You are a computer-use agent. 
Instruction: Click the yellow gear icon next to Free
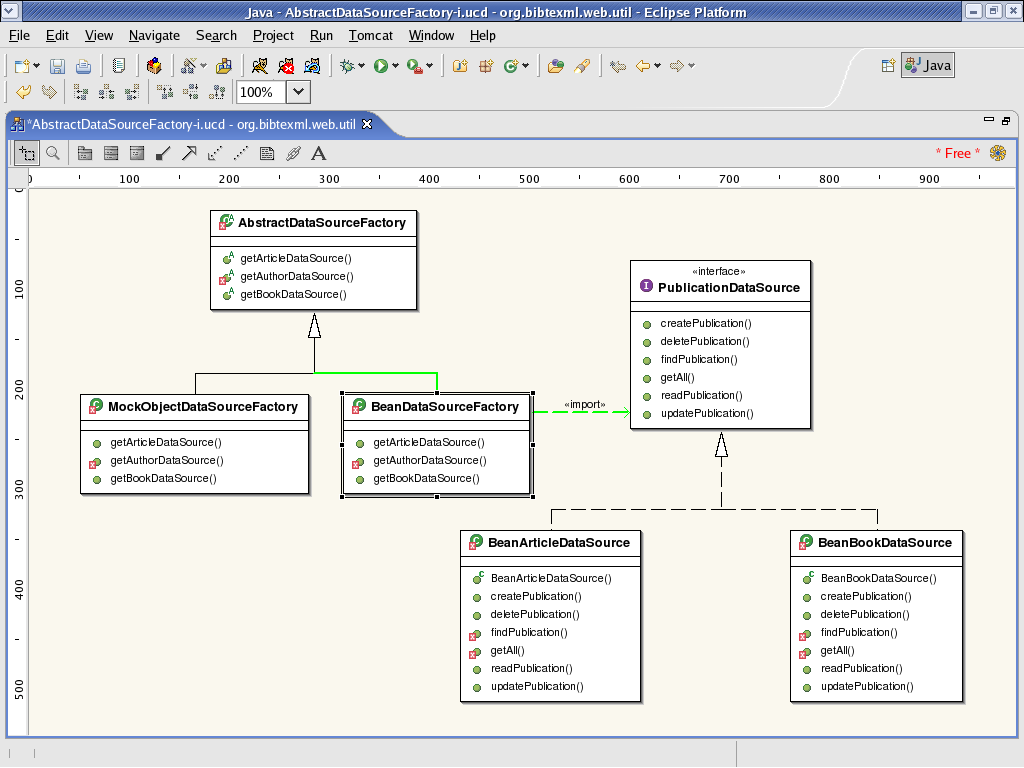998,153
